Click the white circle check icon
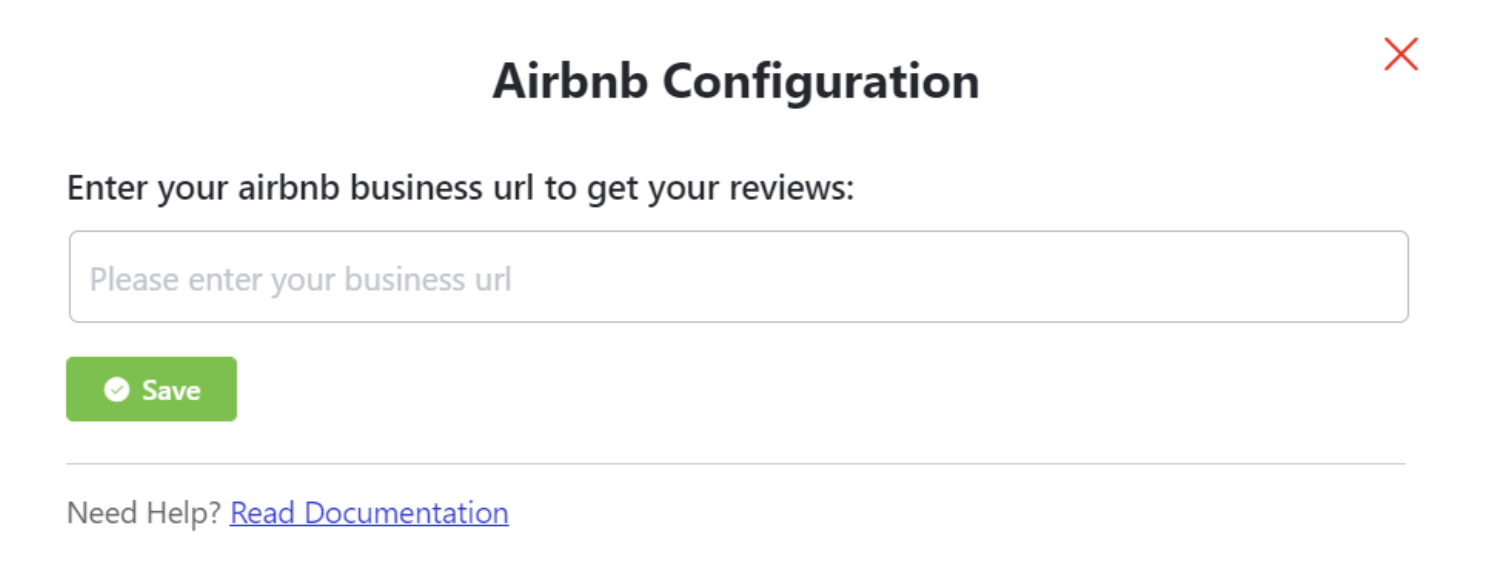This screenshot has width=1494, height=562. 117,389
